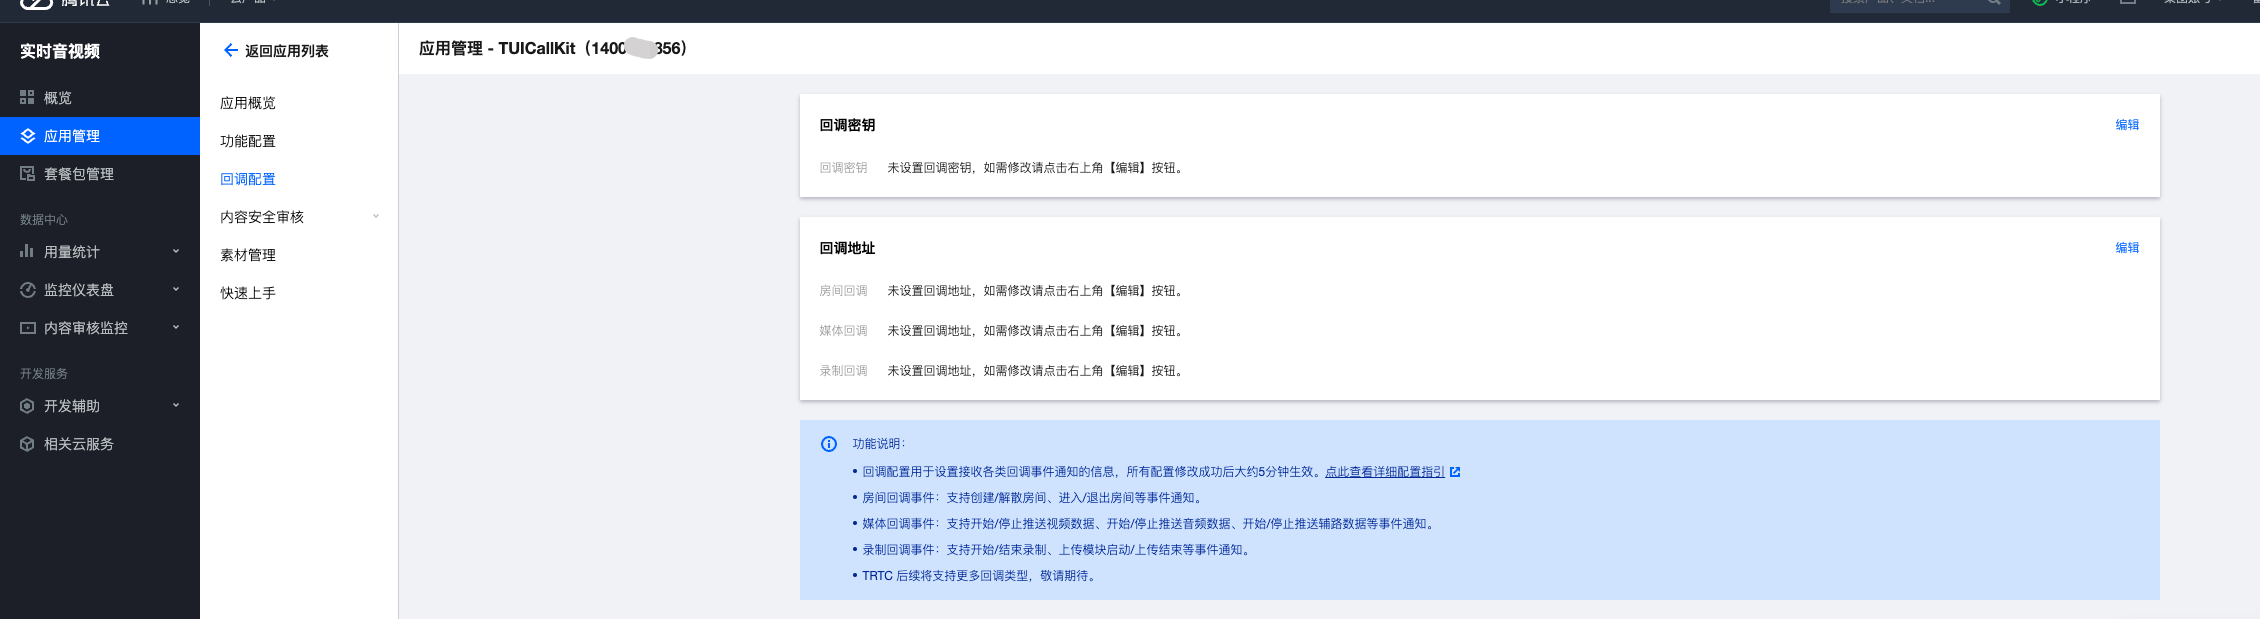Click the 媒体回调事件 description line
Screen dimensions: 2260x619
[x=1150, y=524]
